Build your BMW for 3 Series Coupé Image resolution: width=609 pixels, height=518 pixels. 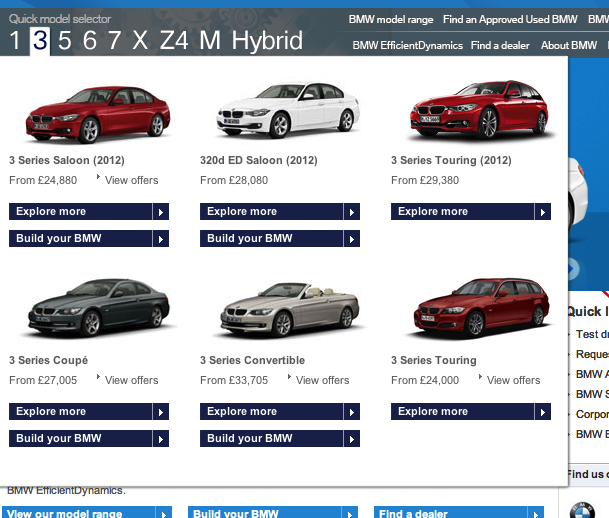click(x=89, y=438)
